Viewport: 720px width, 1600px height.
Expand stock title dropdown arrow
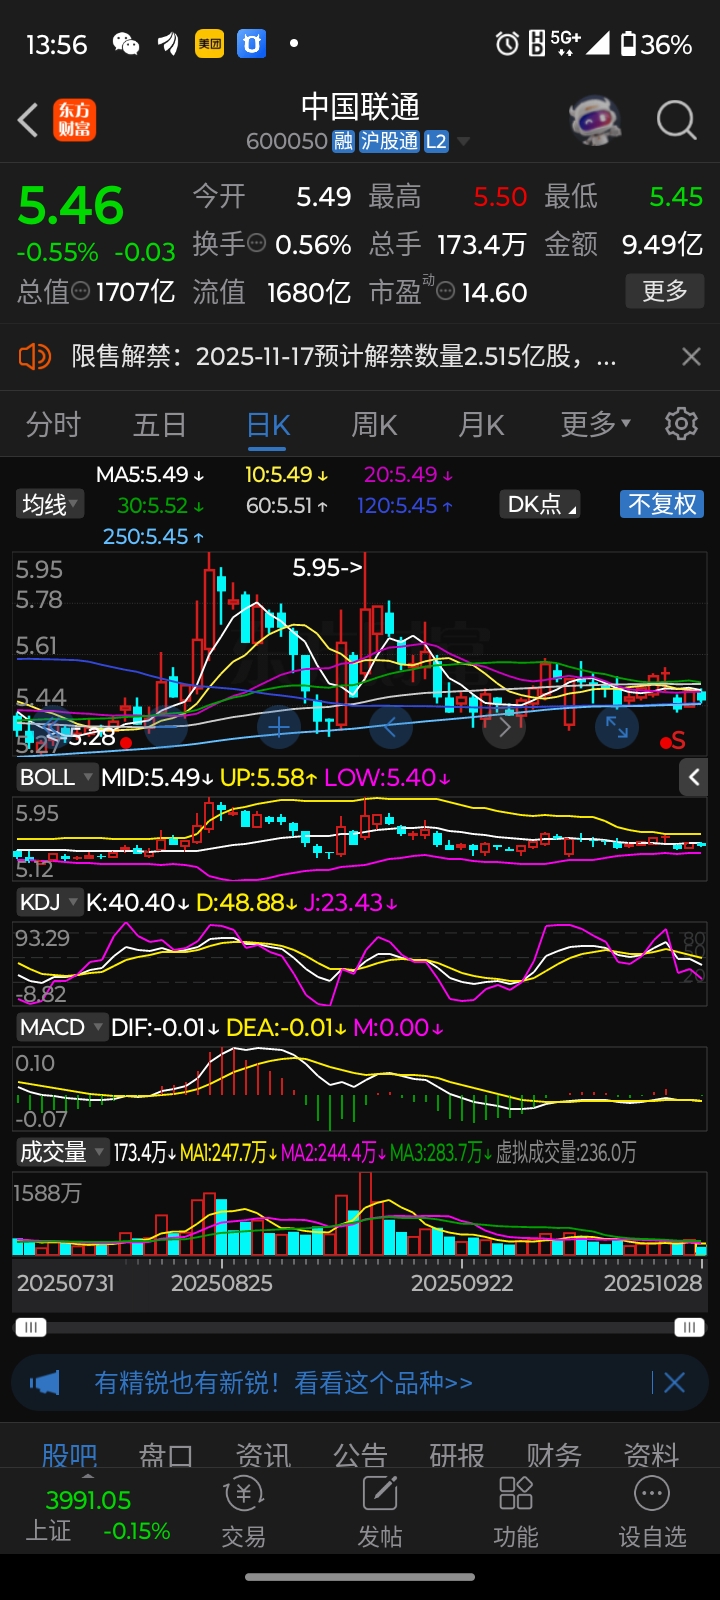[x=463, y=142]
